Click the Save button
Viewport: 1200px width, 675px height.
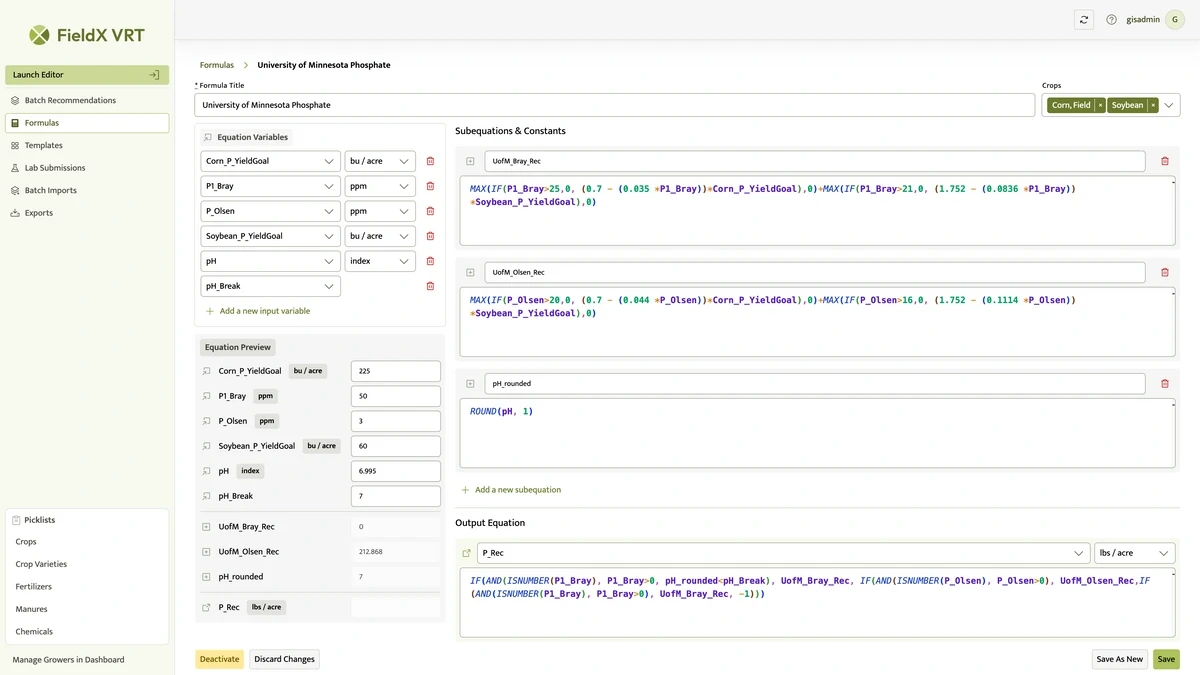pos(1166,659)
